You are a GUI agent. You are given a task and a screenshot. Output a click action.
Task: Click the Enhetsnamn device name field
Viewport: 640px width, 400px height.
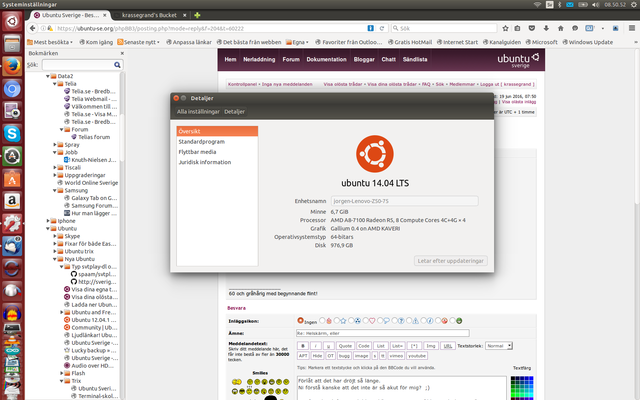[404, 201]
